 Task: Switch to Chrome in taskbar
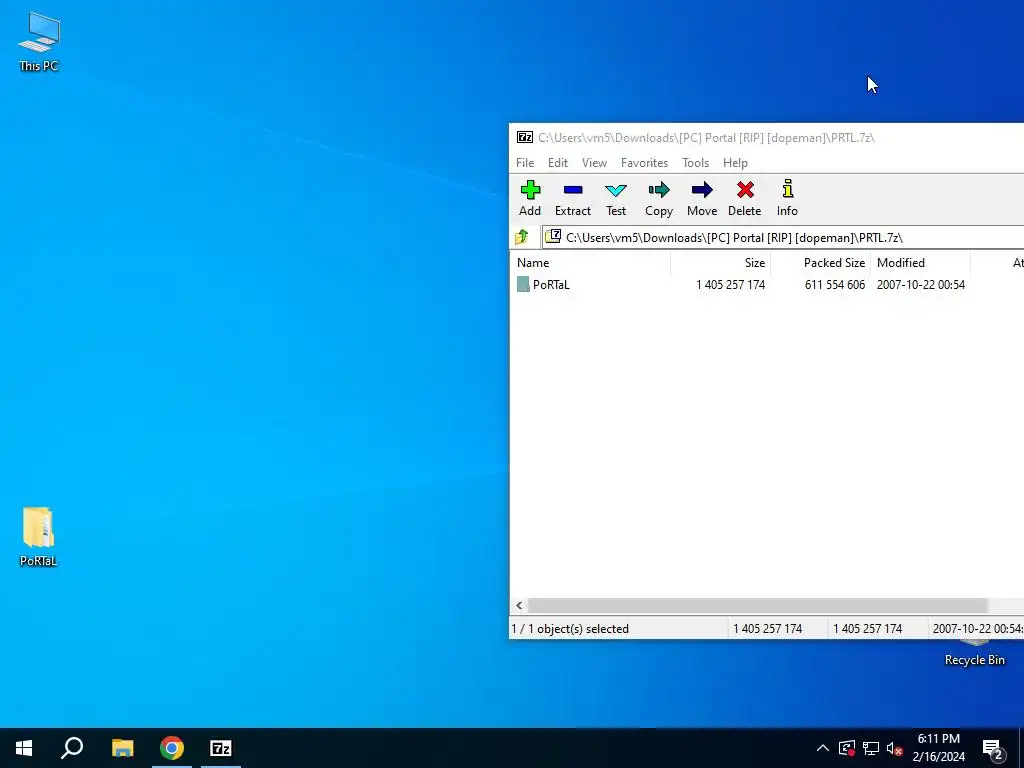click(x=172, y=748)
